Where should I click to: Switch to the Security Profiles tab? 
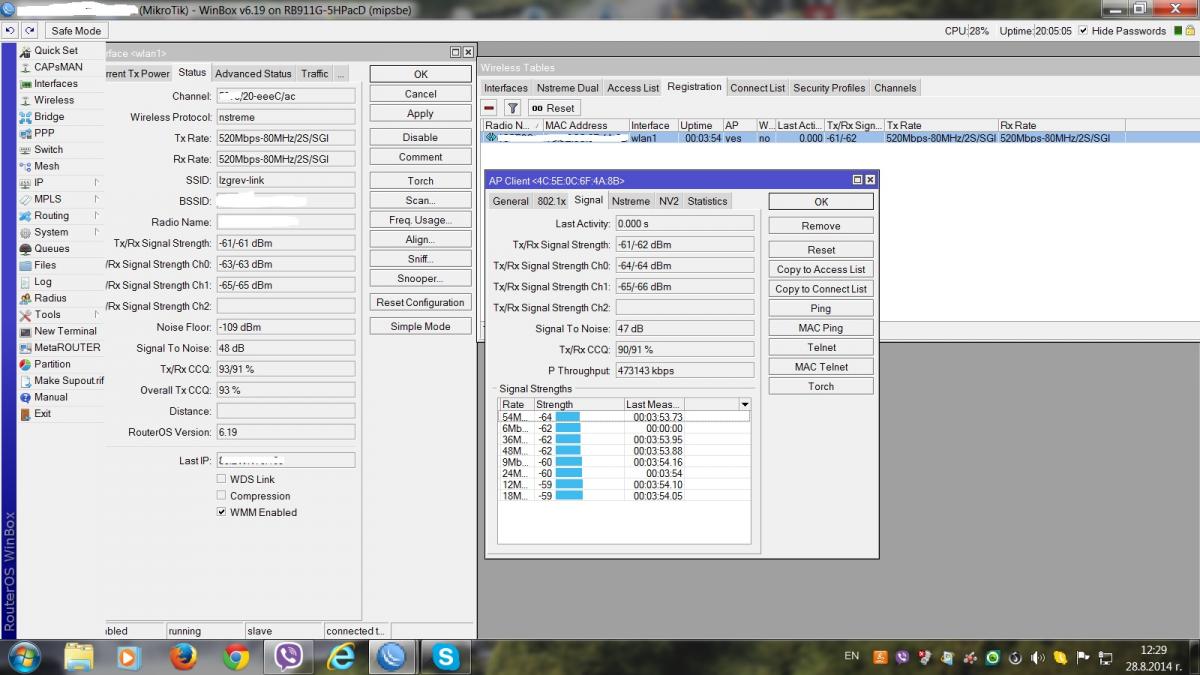click(829, 88)
